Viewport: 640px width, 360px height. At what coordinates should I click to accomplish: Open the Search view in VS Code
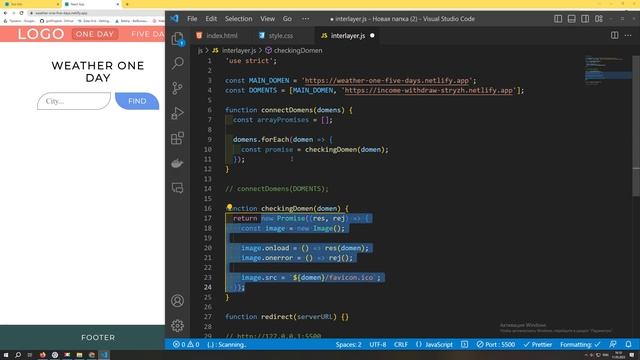(x=178, y=63)
